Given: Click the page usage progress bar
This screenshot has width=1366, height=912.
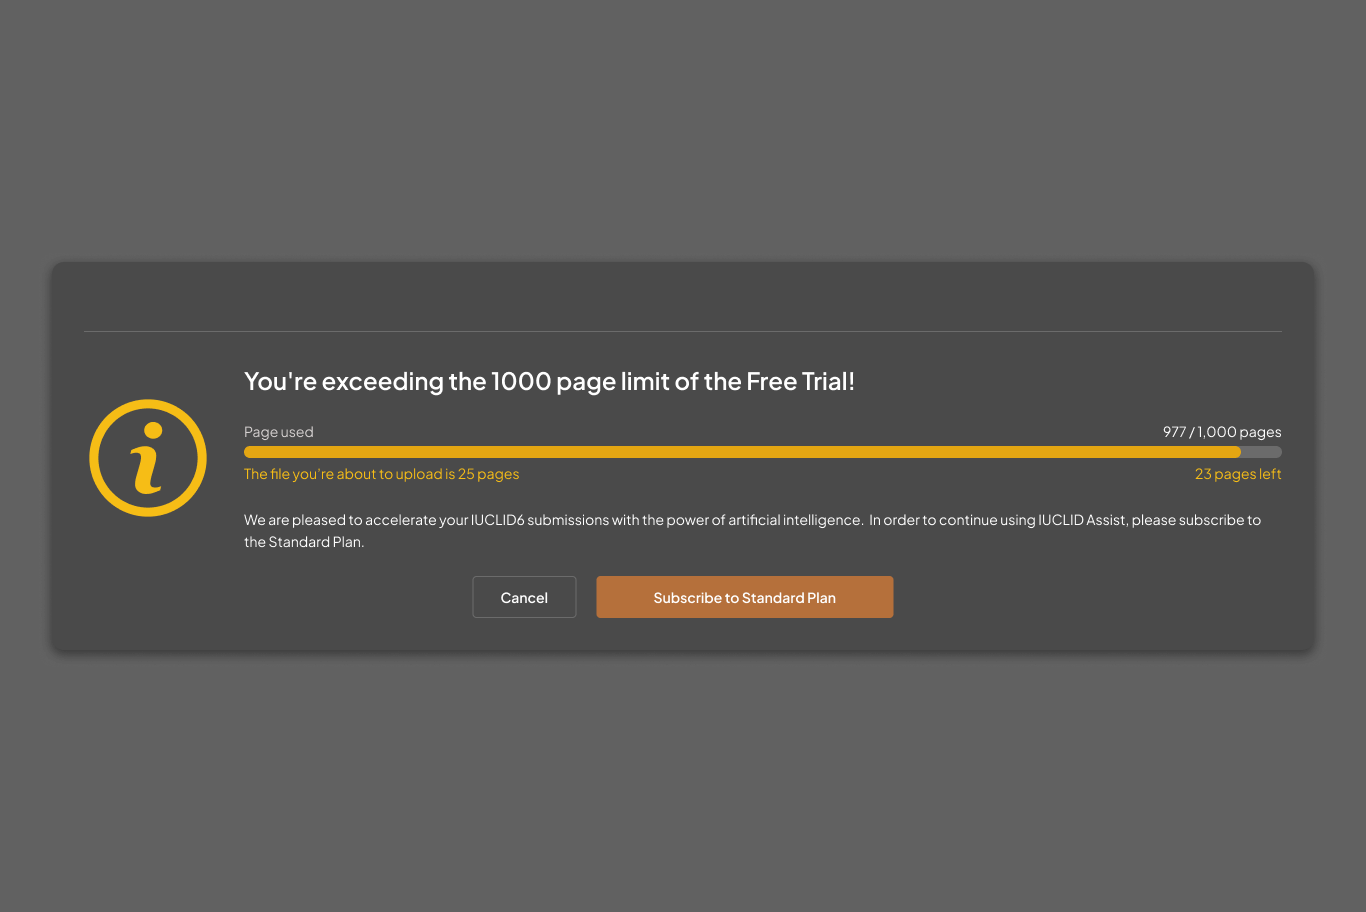Looking at the screenshot, I should click(763, 452).
